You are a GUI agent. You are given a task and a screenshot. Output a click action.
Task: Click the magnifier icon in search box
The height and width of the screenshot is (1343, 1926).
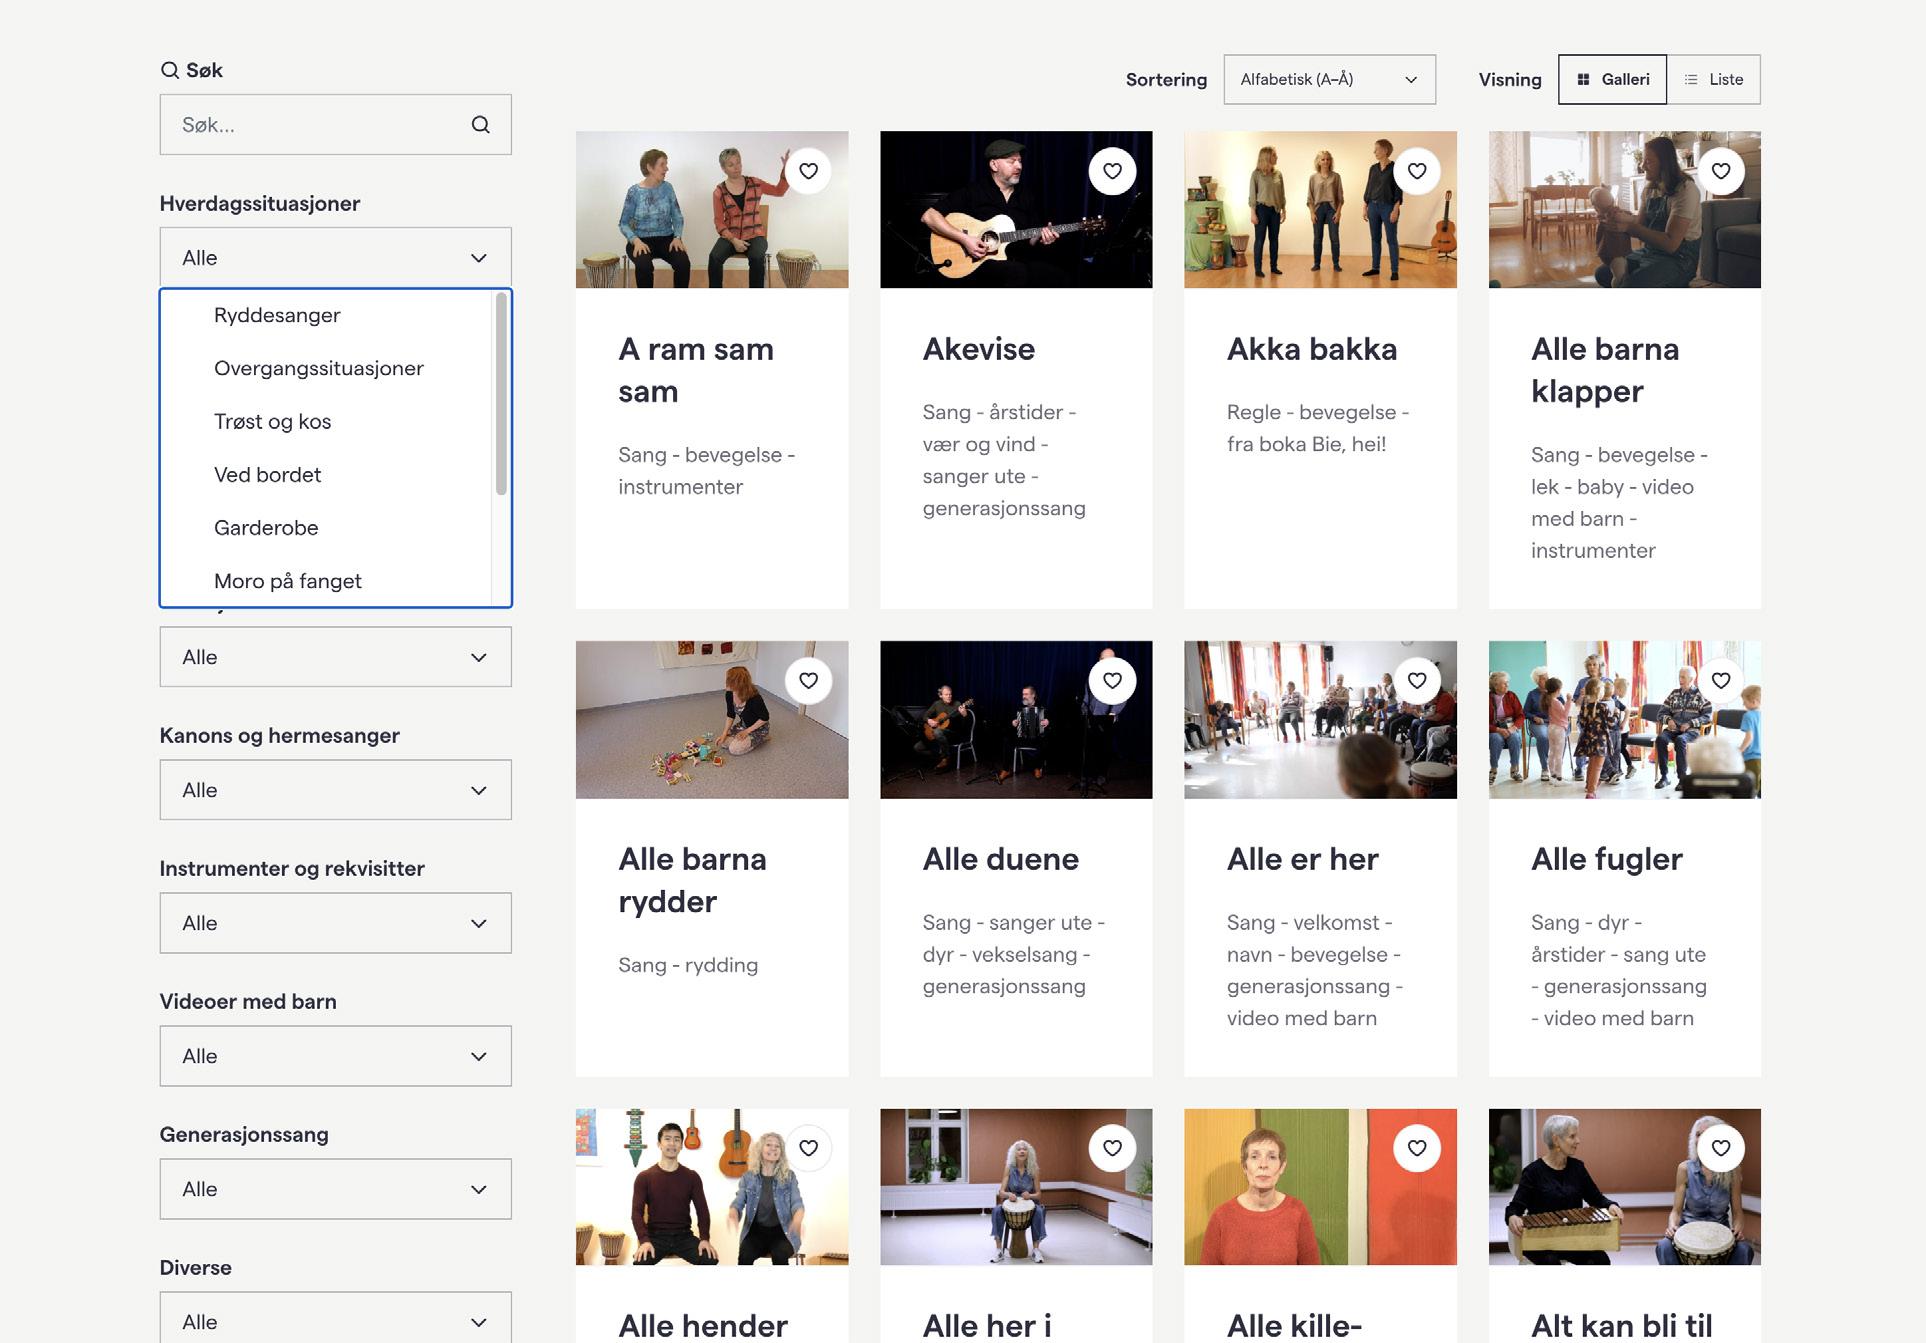(480, 125)
